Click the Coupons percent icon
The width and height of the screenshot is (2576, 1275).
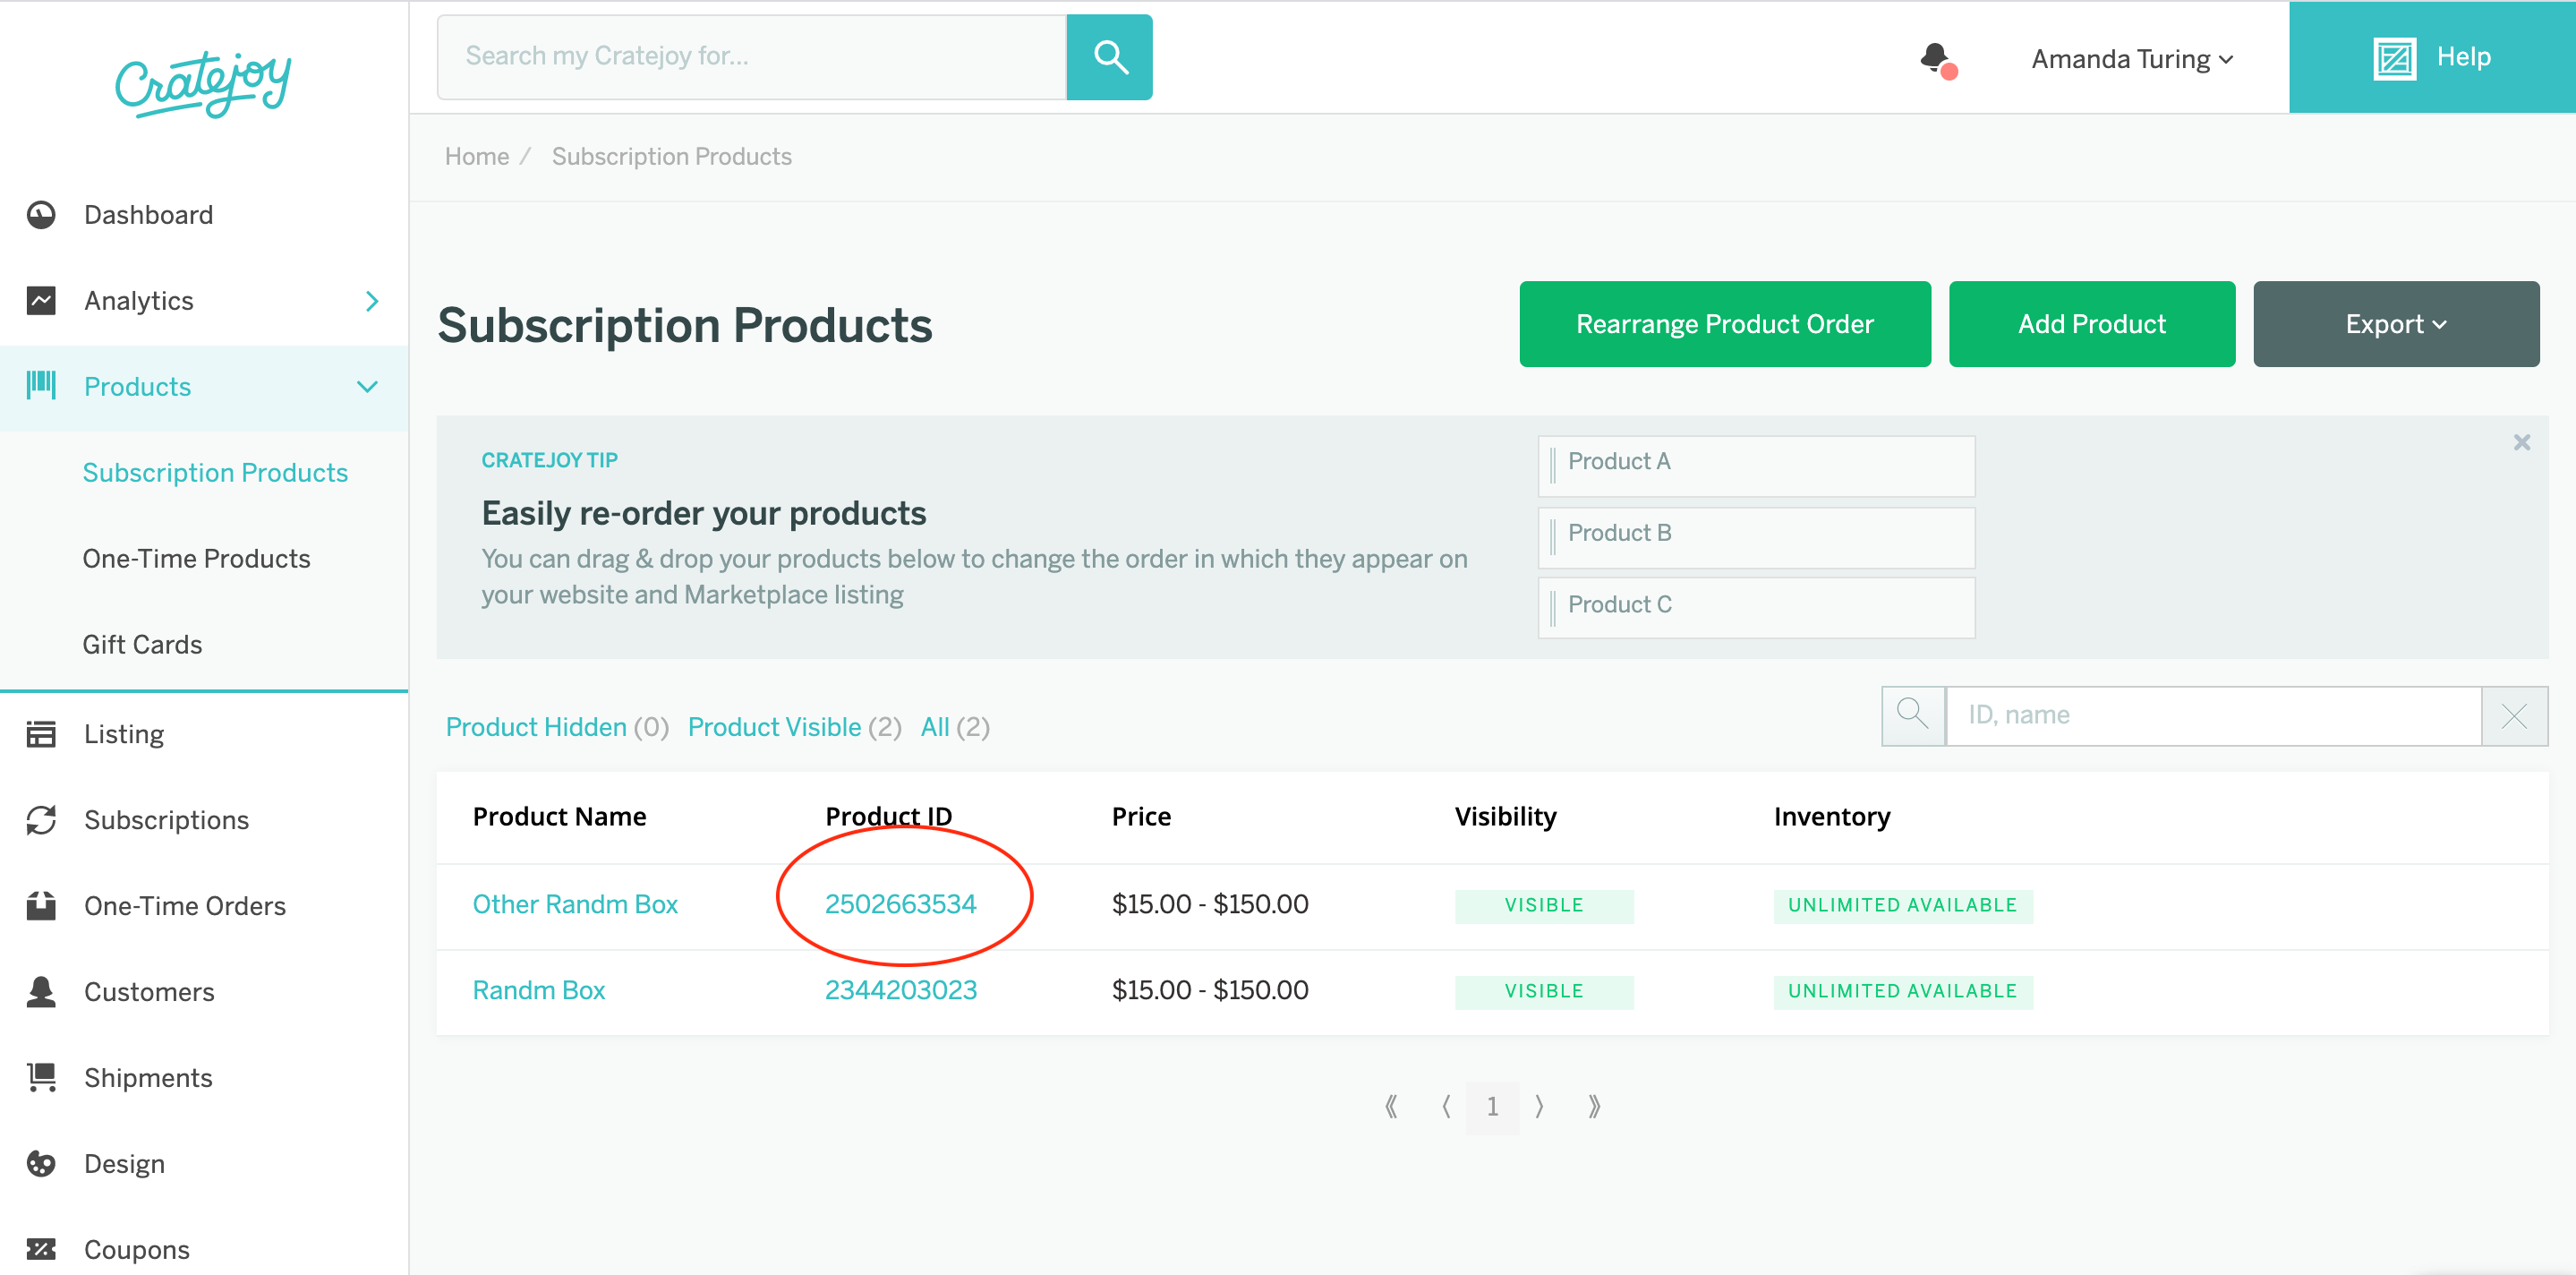[41, 1249]
